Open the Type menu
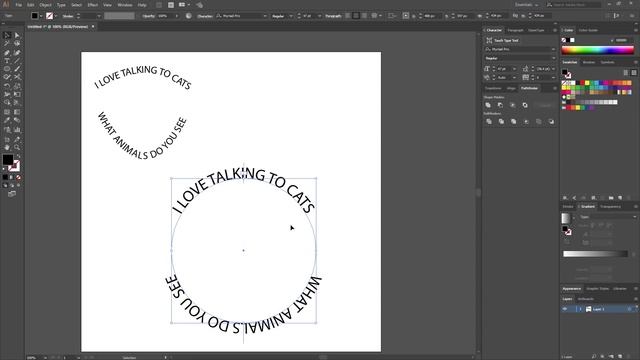This screenshot has width=640, height=360. [61, 5]
